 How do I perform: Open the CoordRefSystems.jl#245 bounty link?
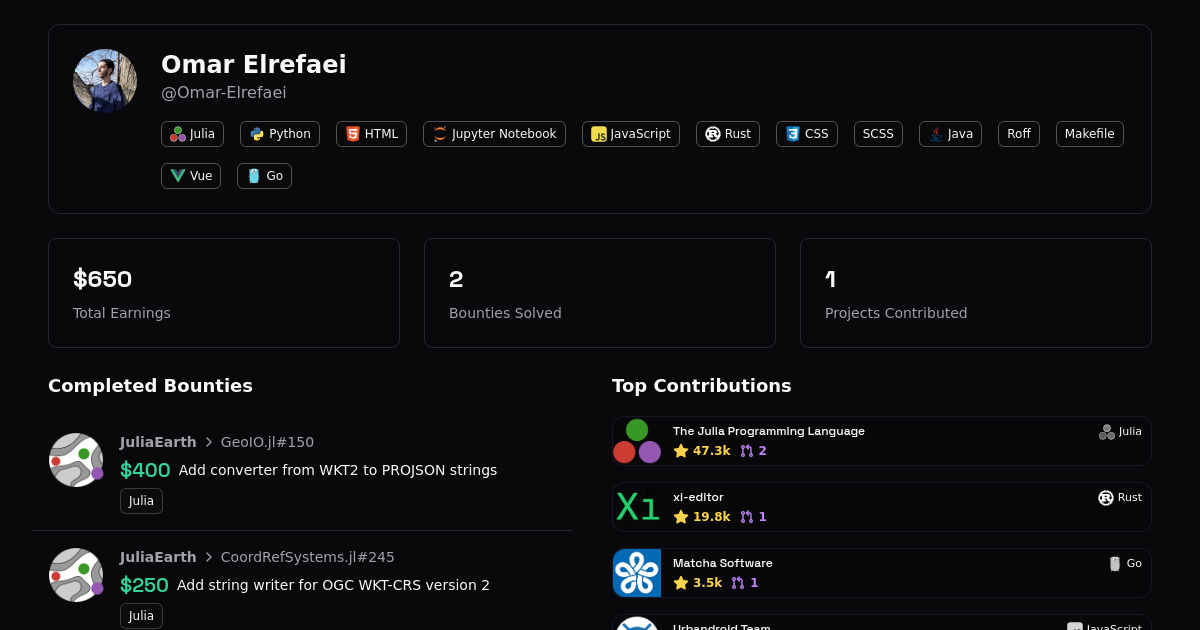tap(307, 557)
